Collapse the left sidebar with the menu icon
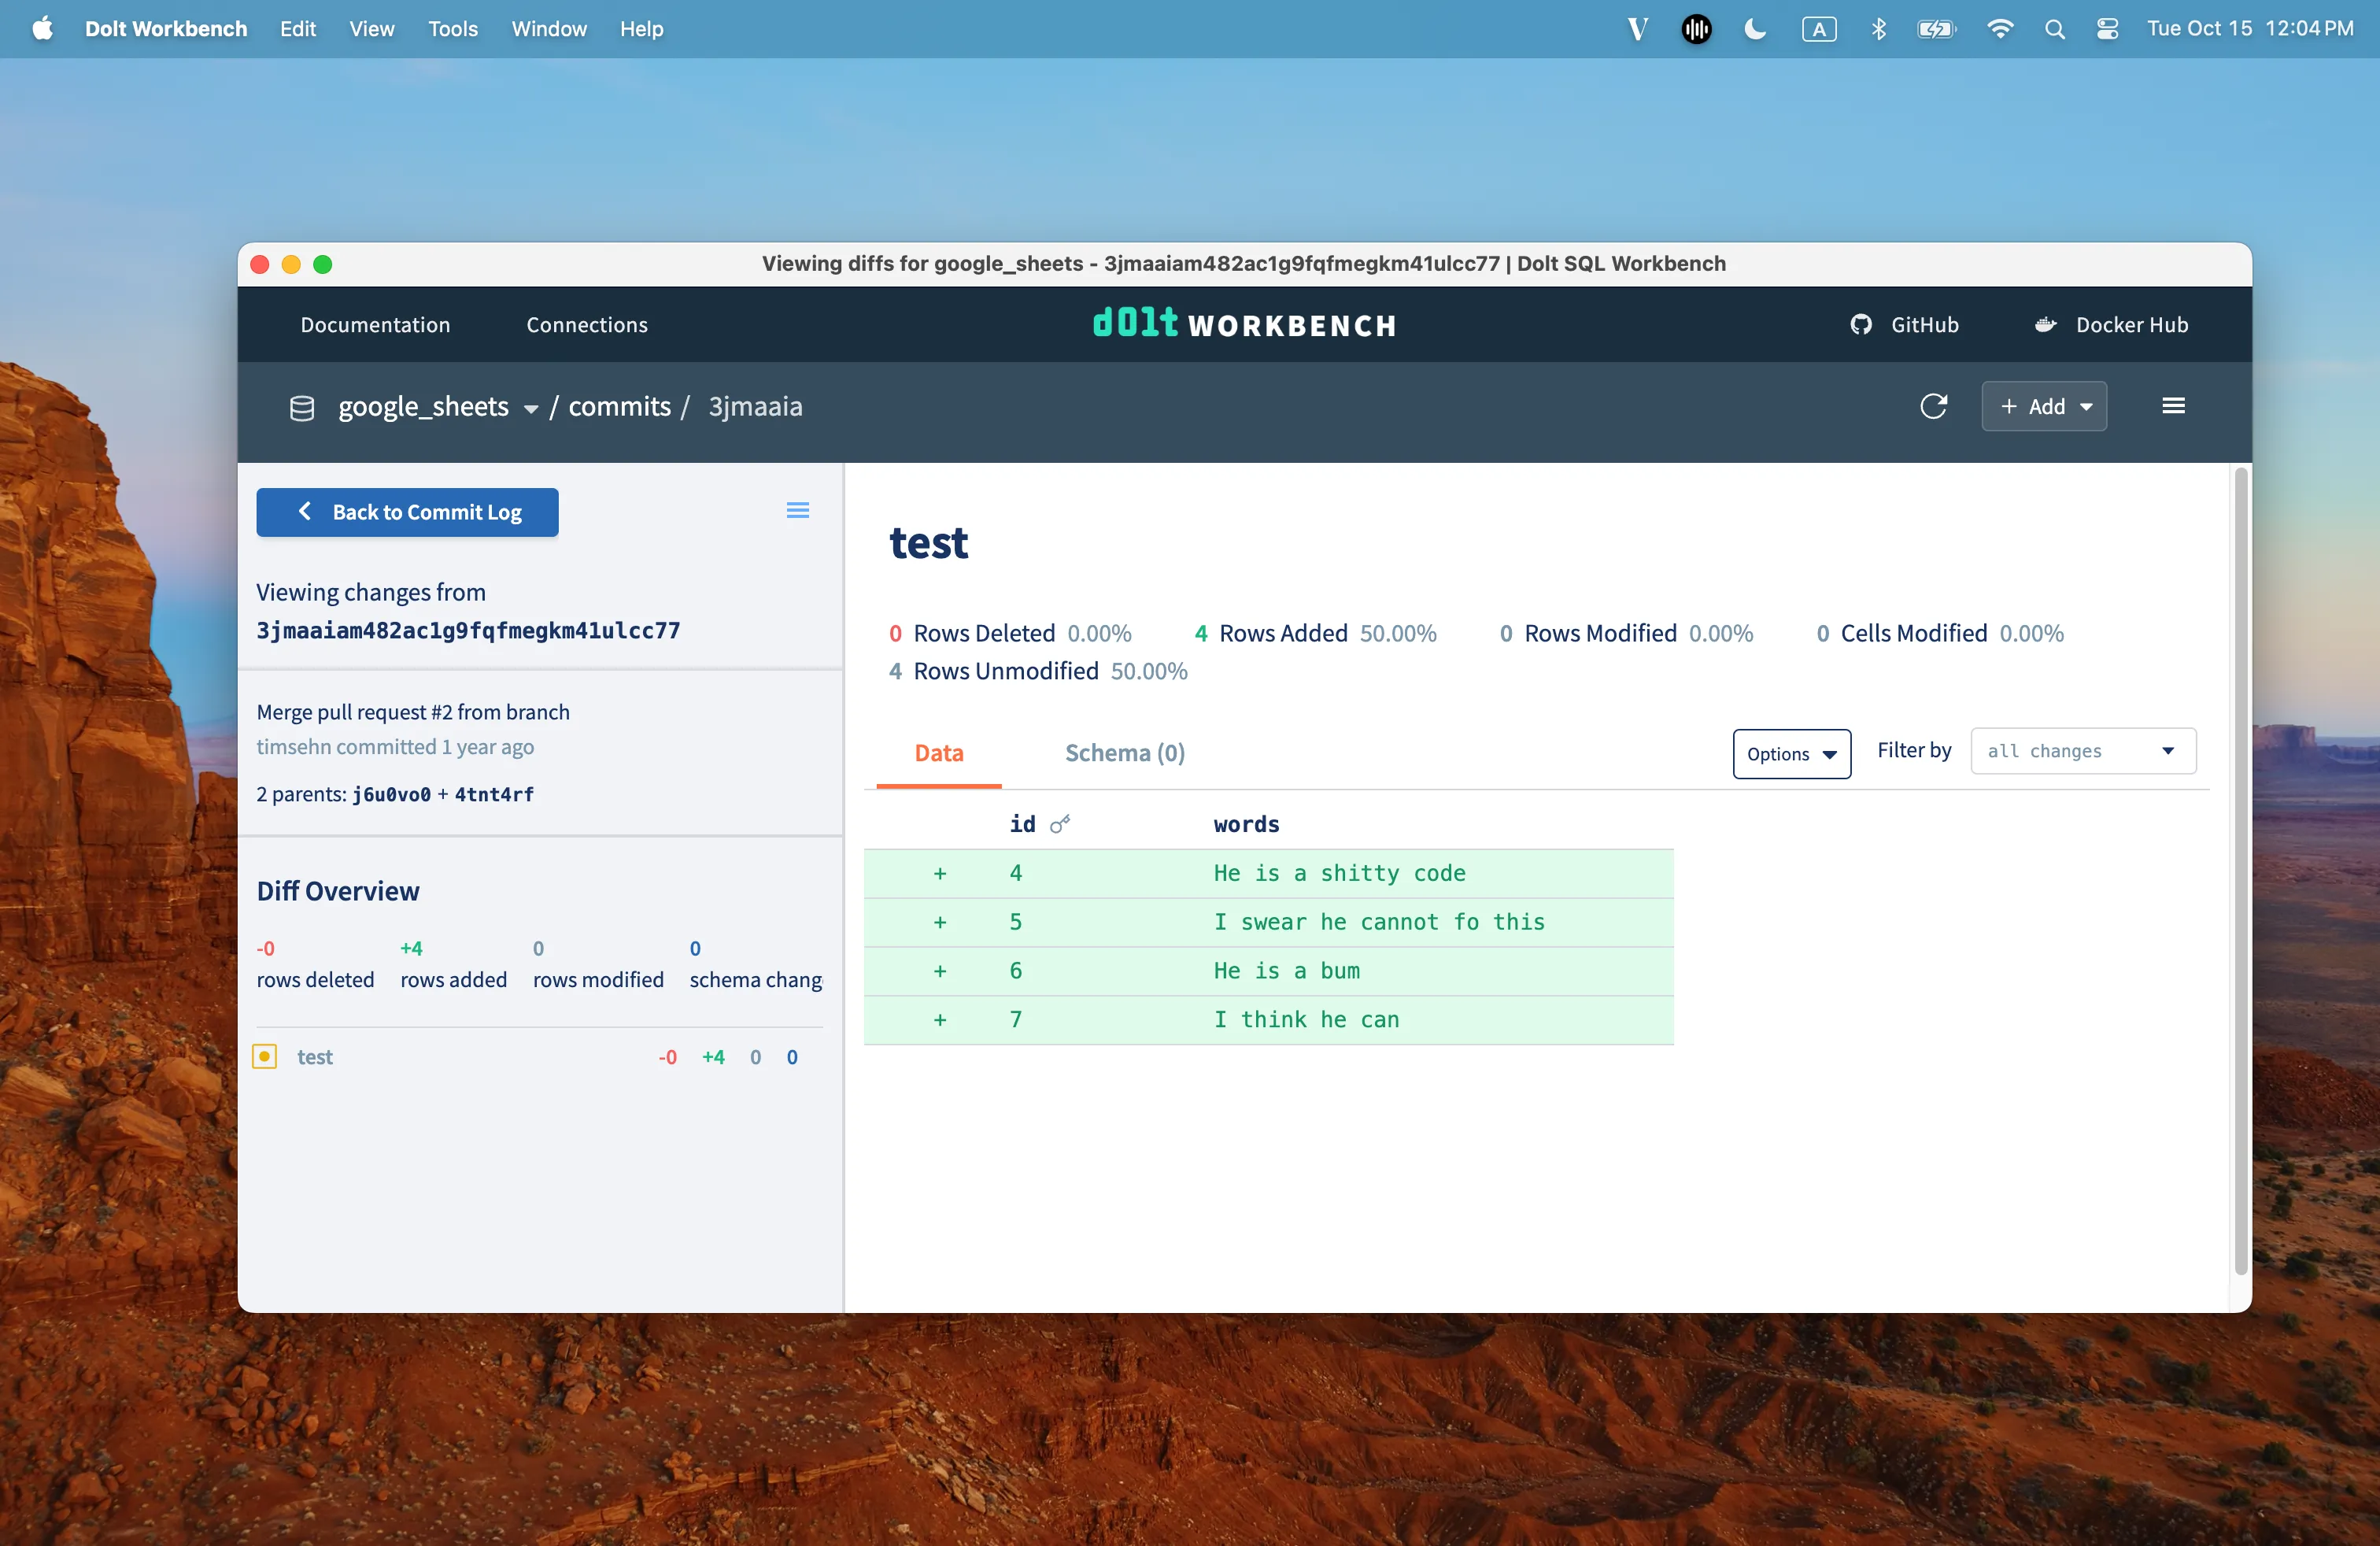Image resolution: width=2380 pixels, height=1546 pixels. [x=797, y=511]
